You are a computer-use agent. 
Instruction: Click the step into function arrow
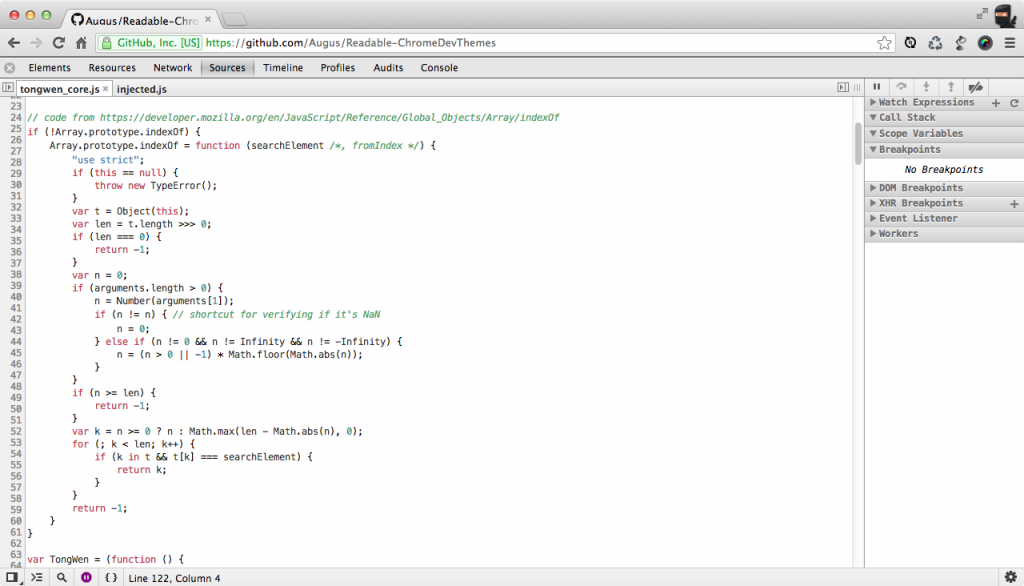coord(926,88)
